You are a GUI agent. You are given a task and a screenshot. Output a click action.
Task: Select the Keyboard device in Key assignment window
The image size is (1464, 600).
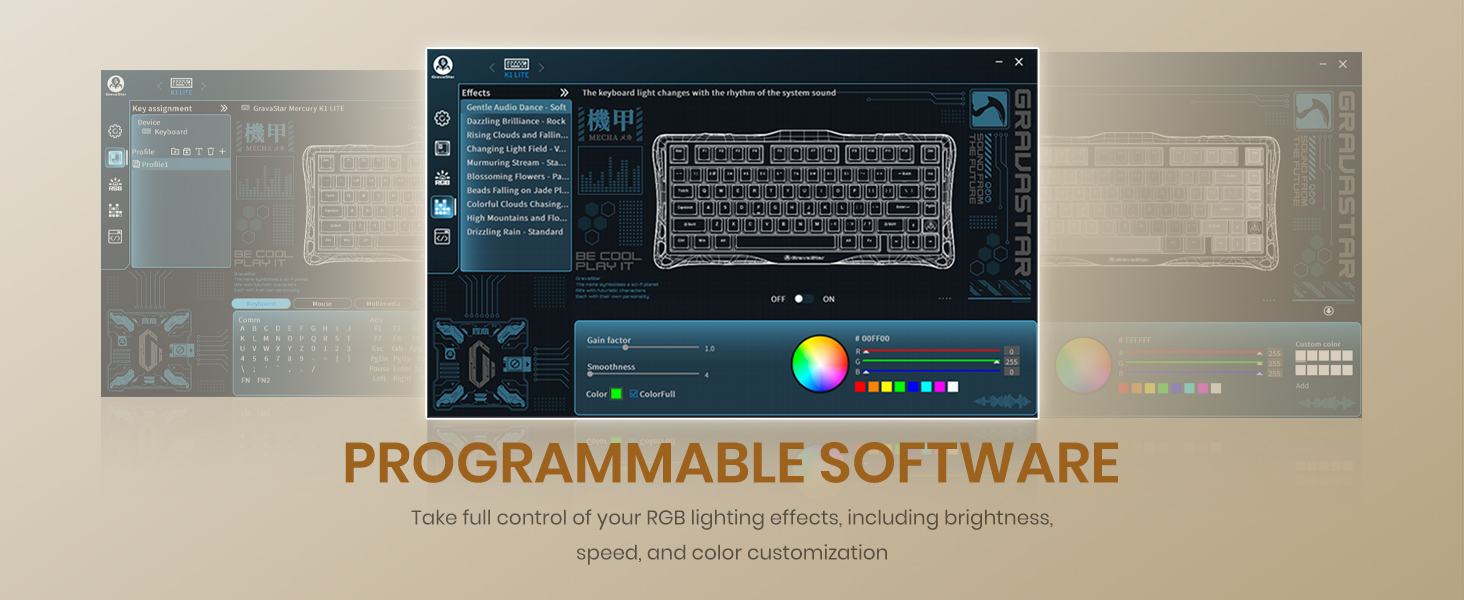[165, 132]
